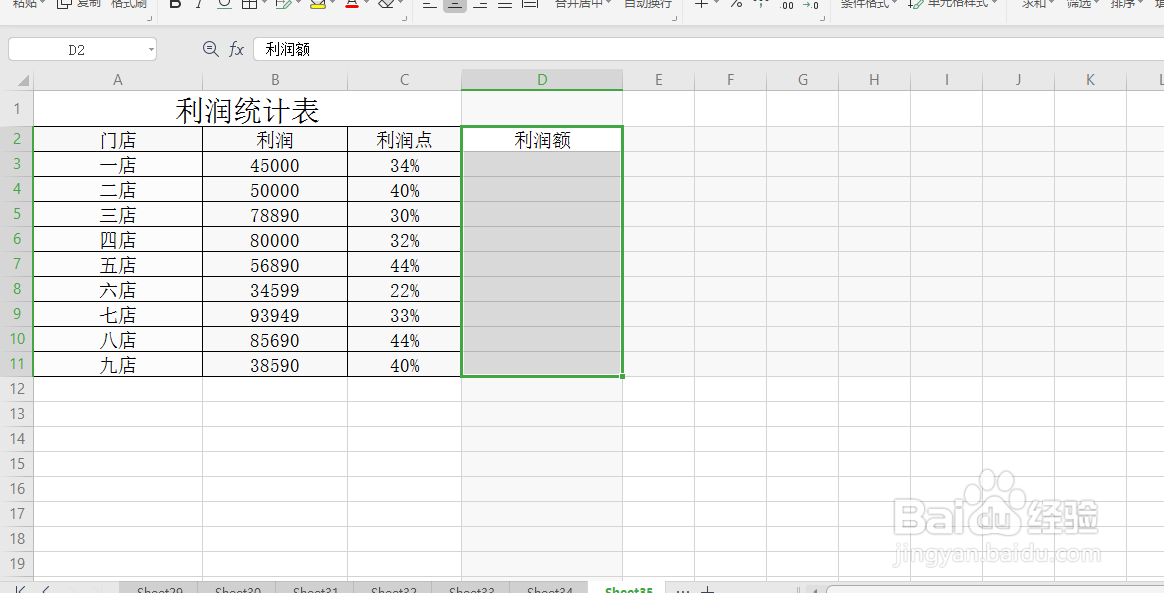Click the 利润点 header cell
The image size is (1164, 593).
pos(404,140)
